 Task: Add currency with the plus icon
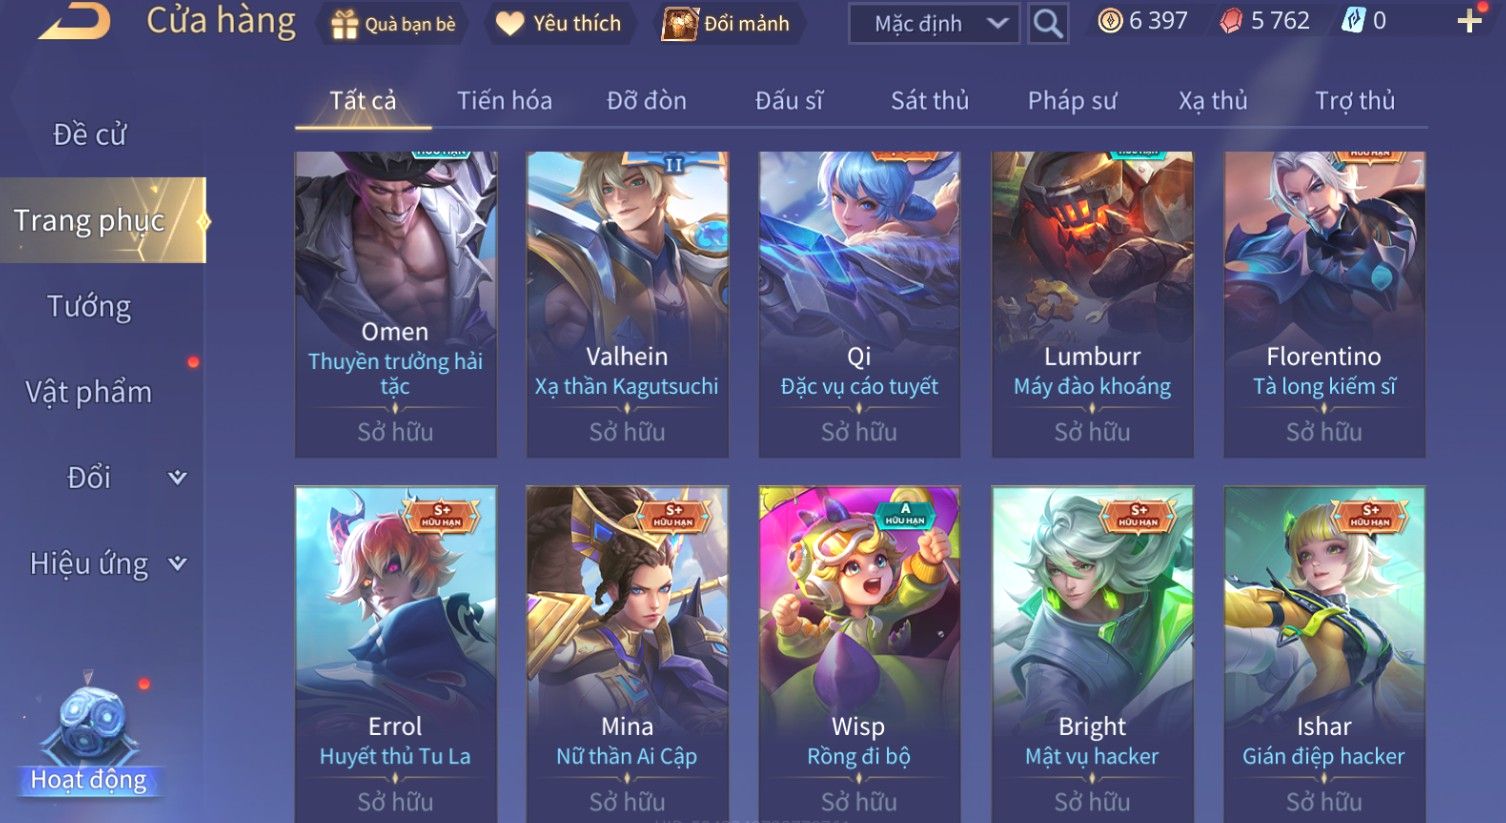coord(1470,21)
